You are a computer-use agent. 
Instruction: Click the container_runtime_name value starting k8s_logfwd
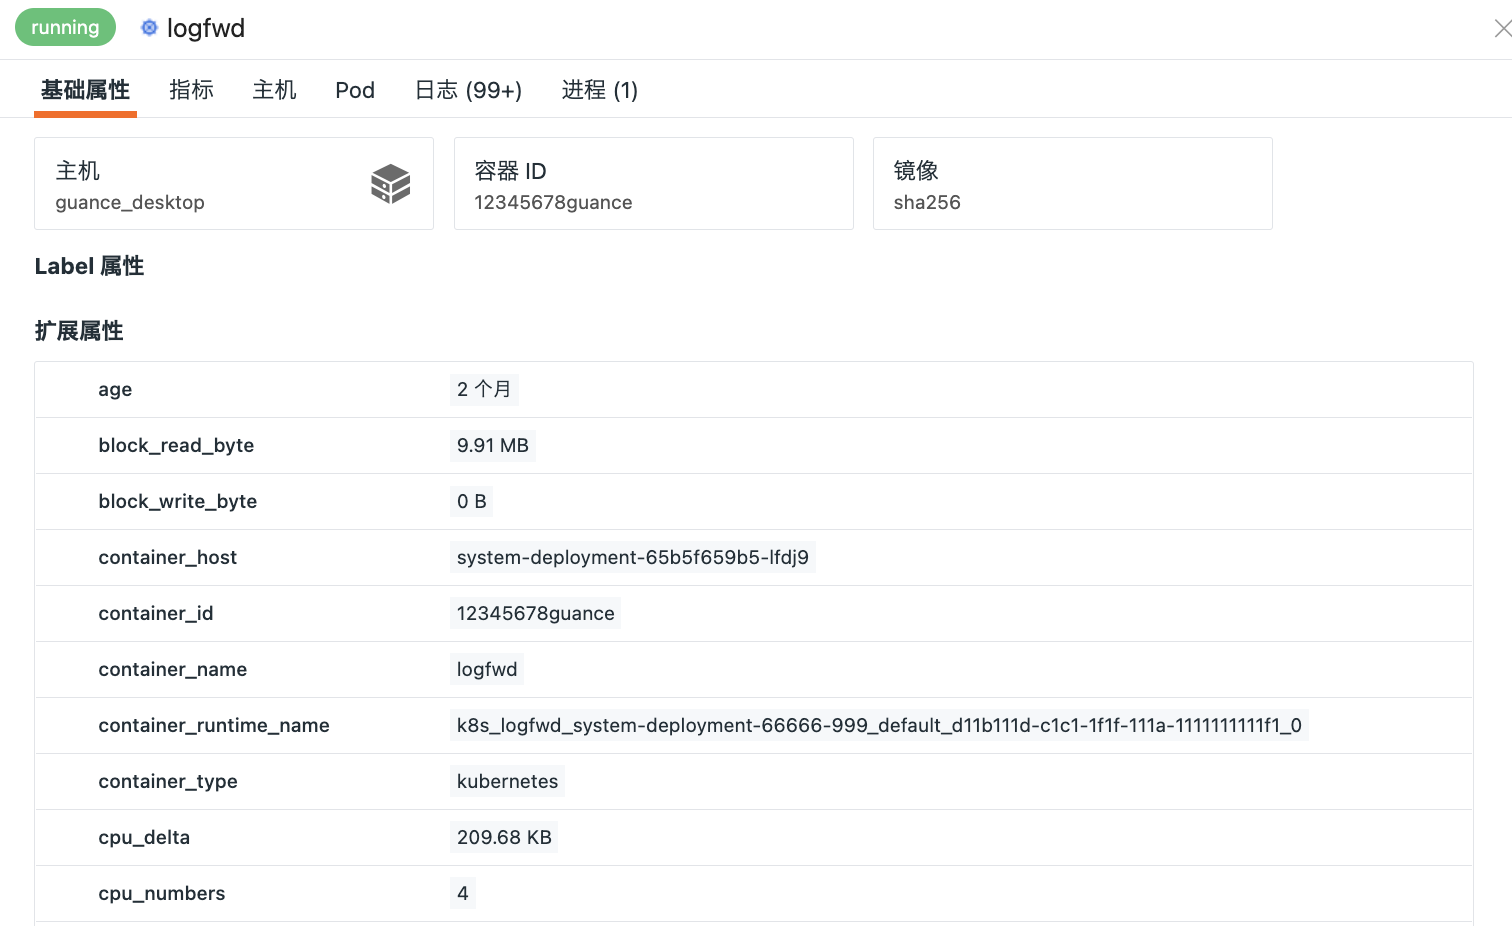click(878, 725)
